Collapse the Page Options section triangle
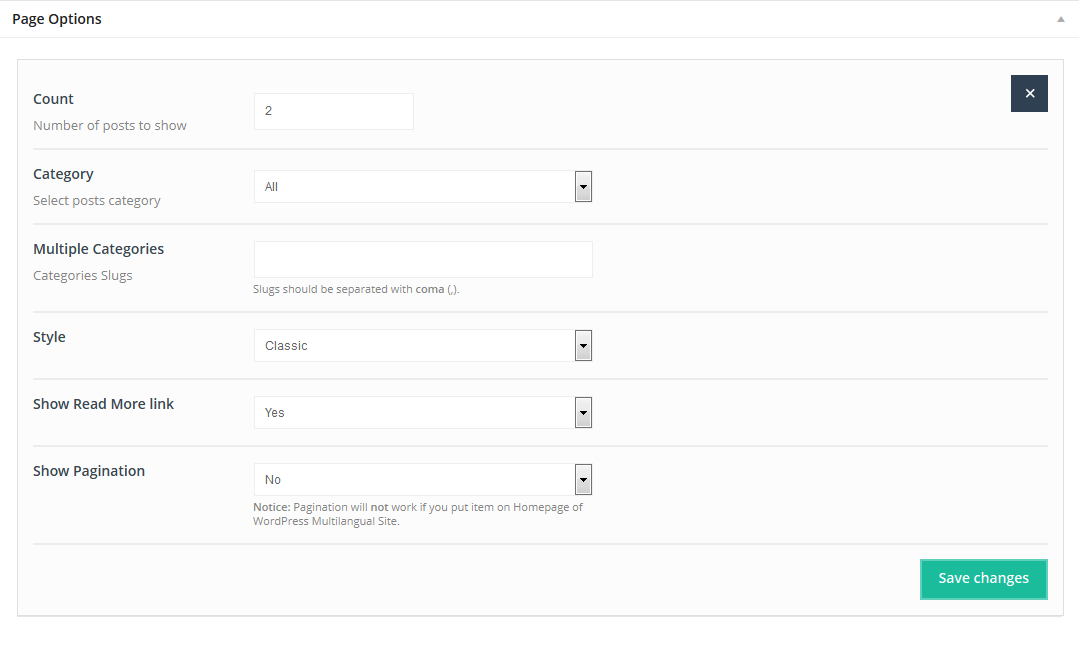Viewport: 1079px width, 649px height. click(1061, 19)
